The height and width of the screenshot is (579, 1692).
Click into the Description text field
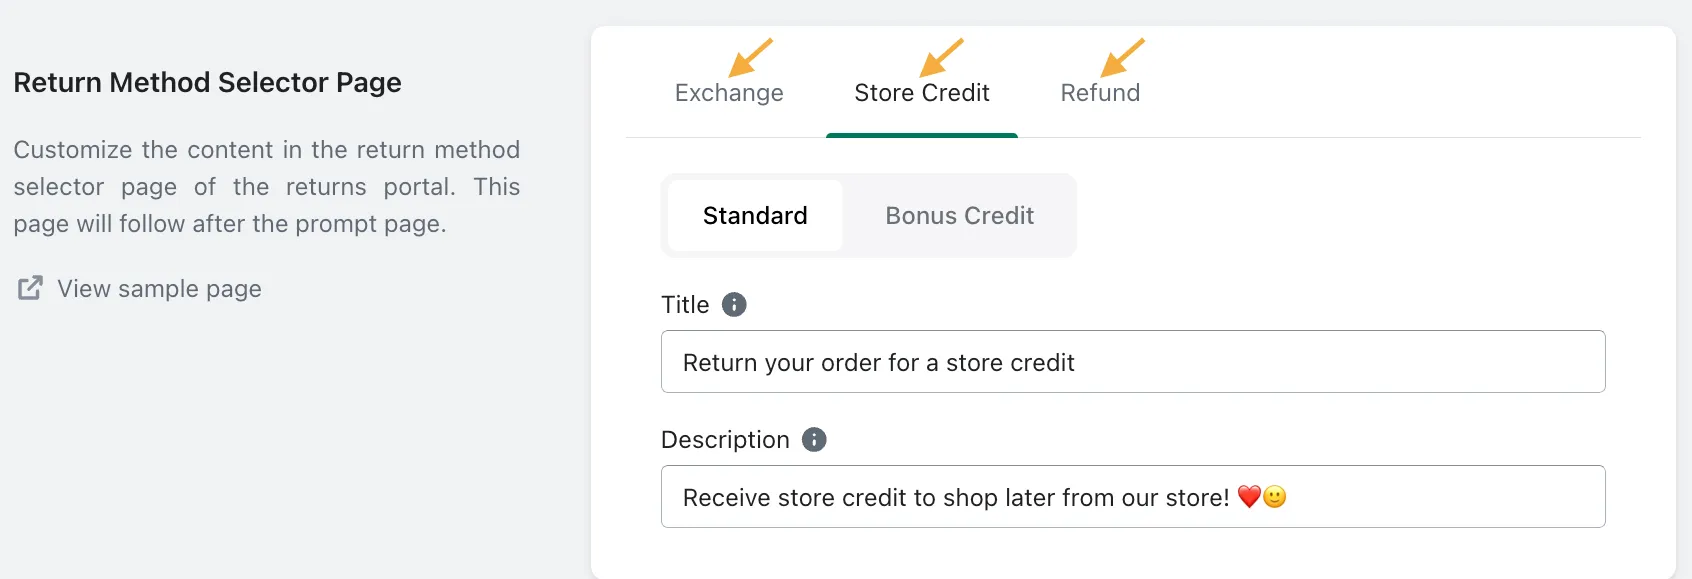point(1133,497)
